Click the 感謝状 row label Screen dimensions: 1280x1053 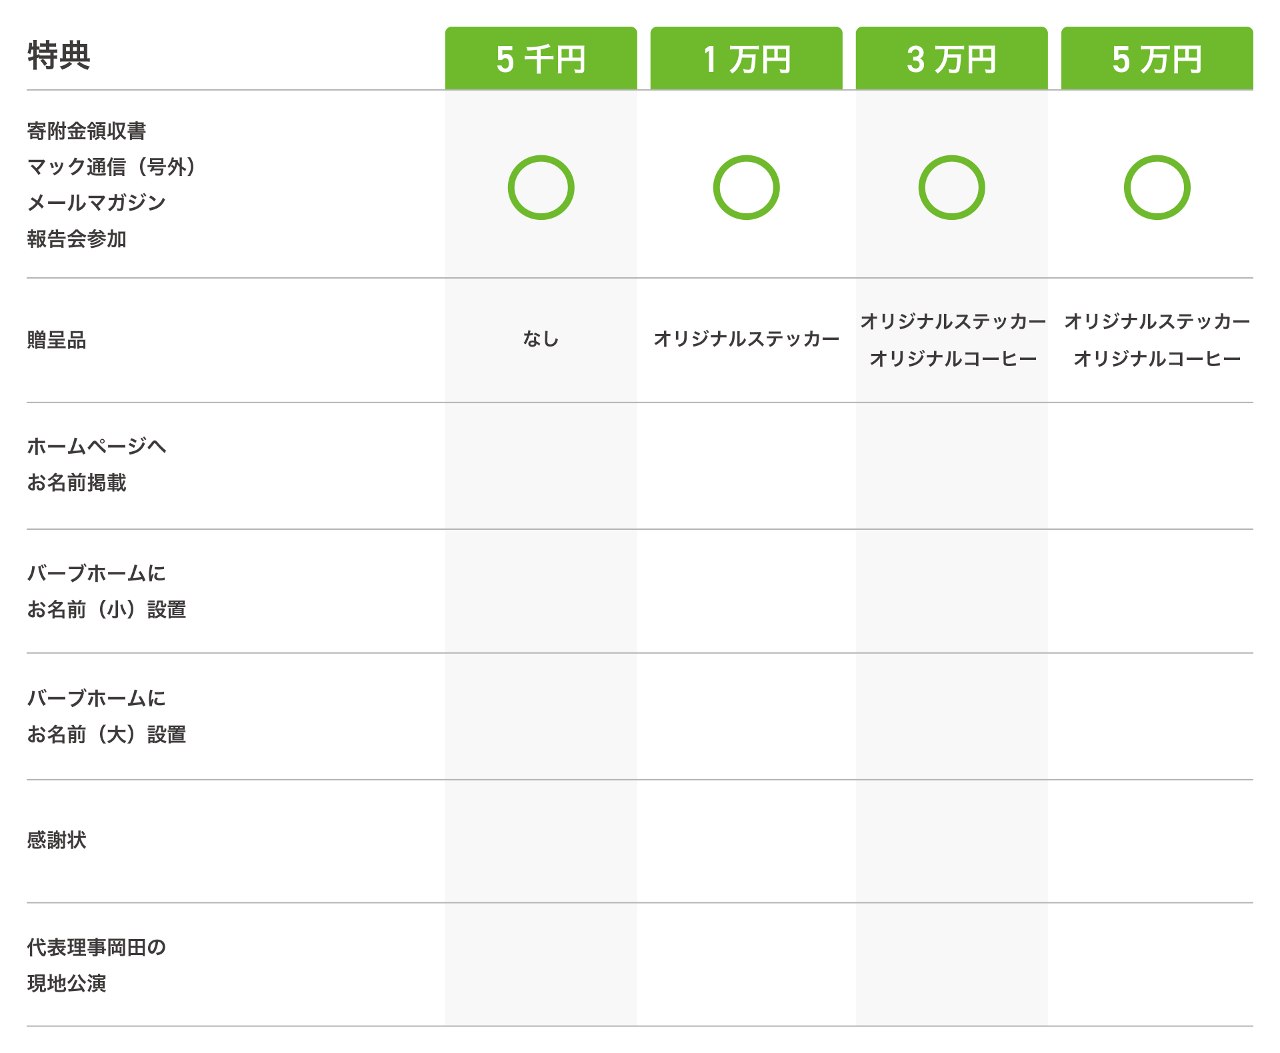57,840
